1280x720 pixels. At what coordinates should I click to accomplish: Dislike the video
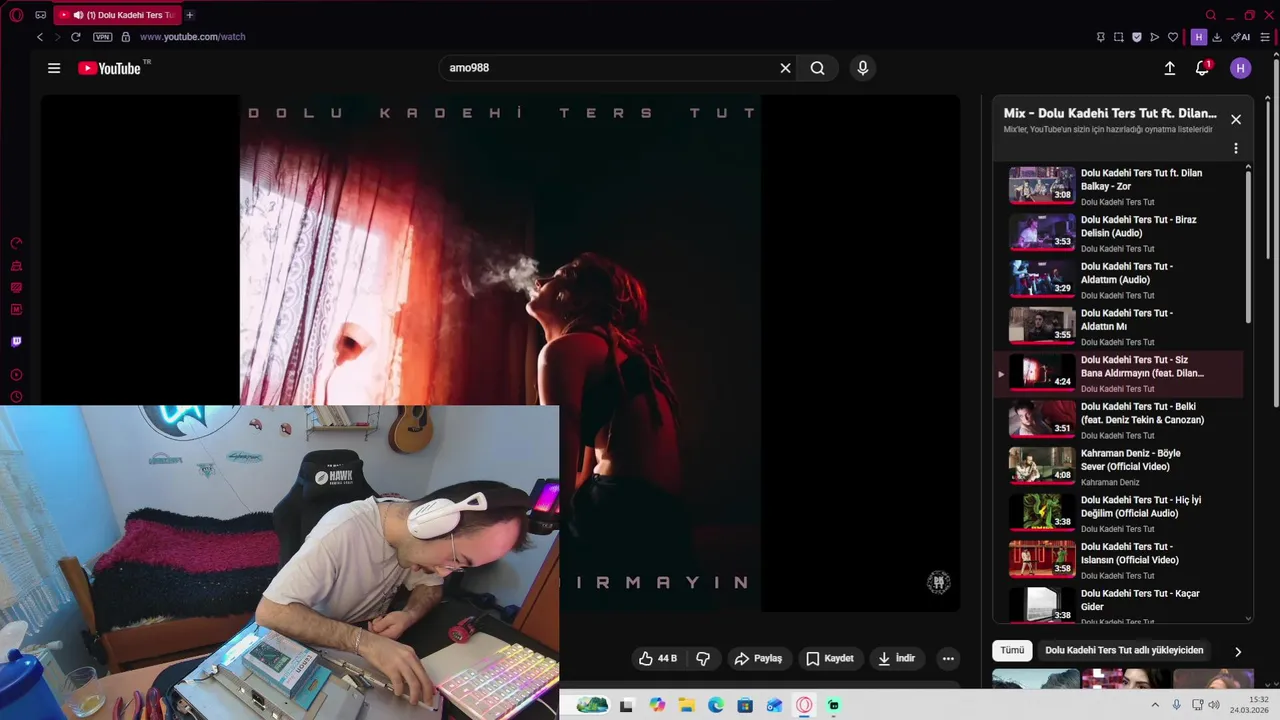703,658
